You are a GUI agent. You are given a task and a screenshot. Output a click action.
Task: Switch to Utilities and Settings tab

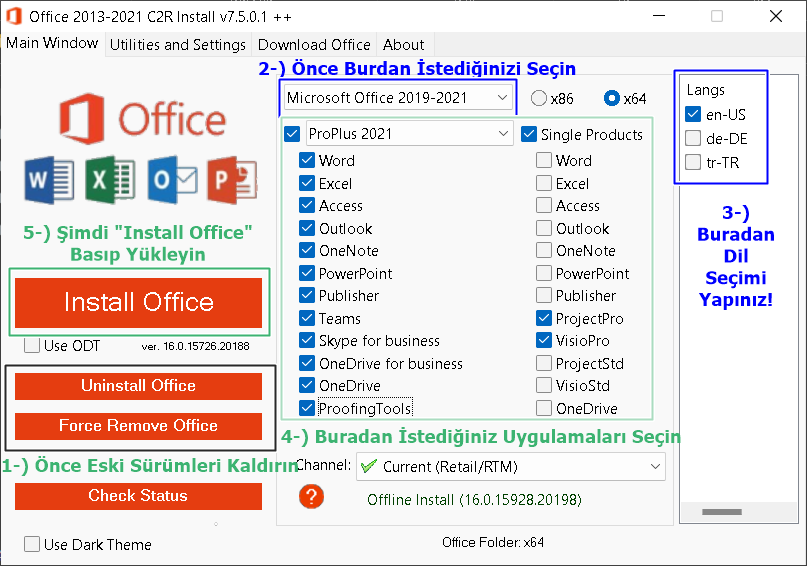click(x=178, y=45)
